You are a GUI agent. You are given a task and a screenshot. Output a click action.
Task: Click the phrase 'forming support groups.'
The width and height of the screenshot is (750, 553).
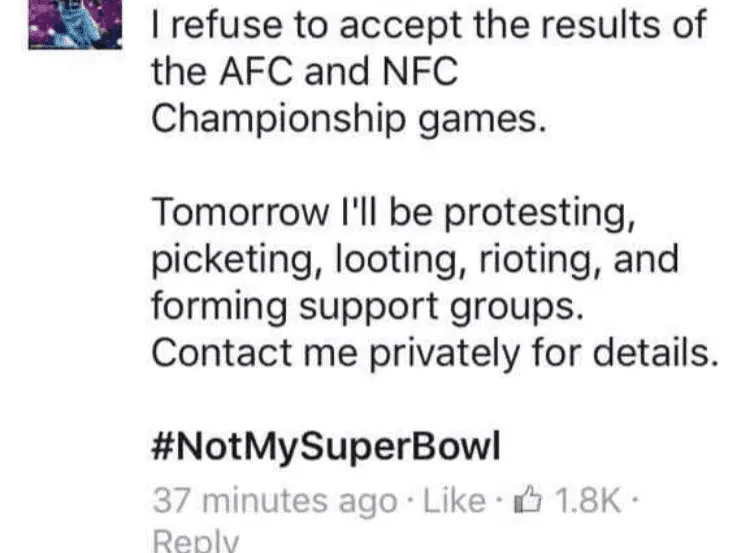tap(366, 306)
